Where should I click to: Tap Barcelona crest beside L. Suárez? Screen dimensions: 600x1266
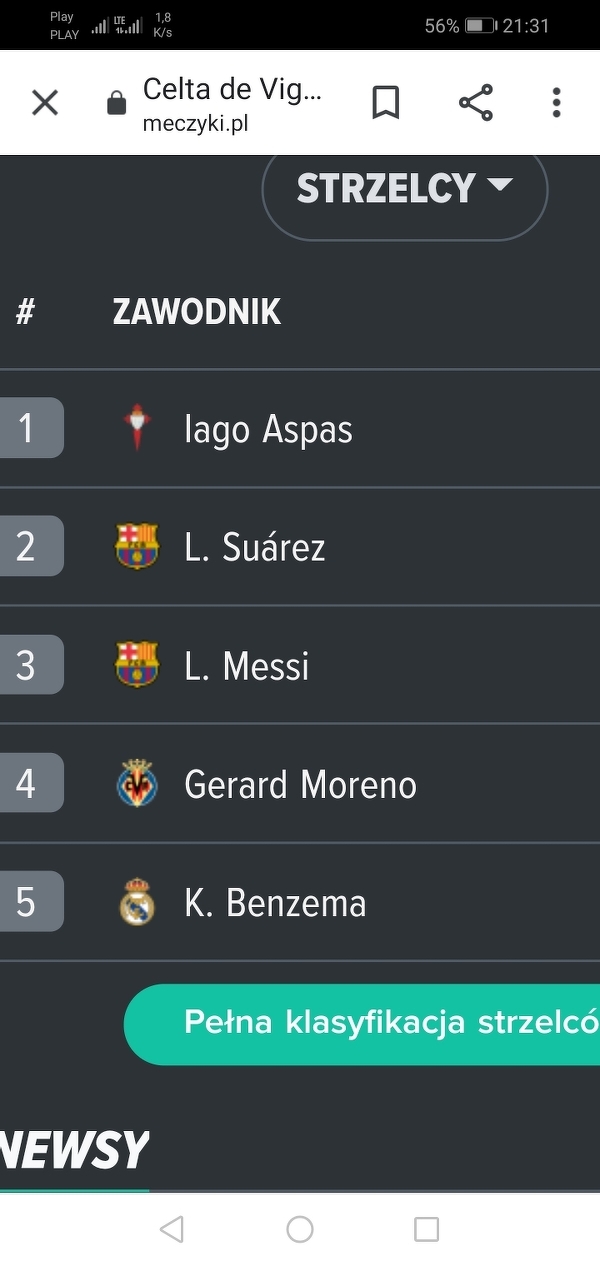point(137,547)
